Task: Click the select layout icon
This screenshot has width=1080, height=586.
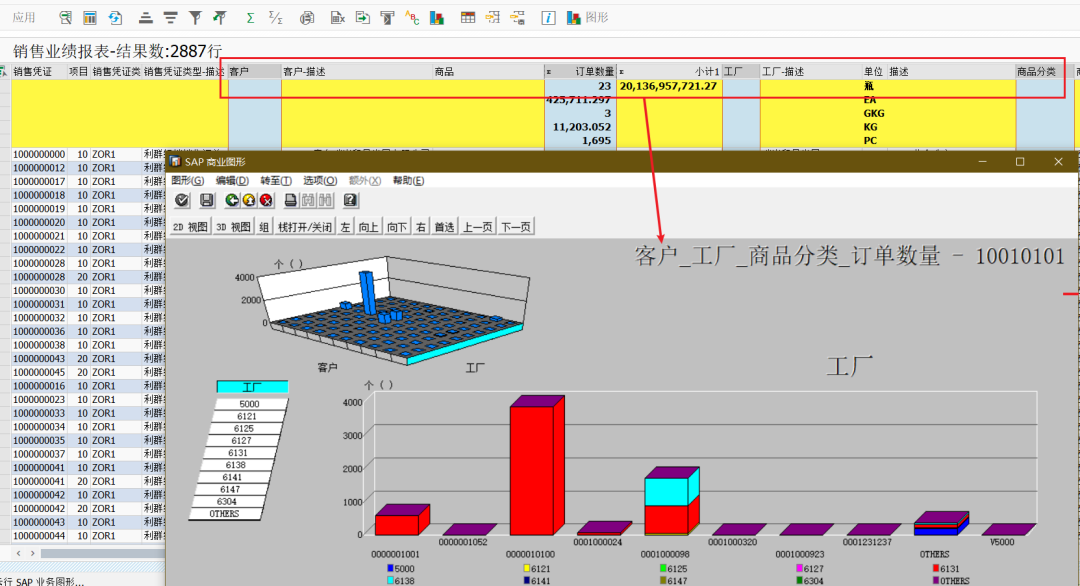Action: pos(492,18)
